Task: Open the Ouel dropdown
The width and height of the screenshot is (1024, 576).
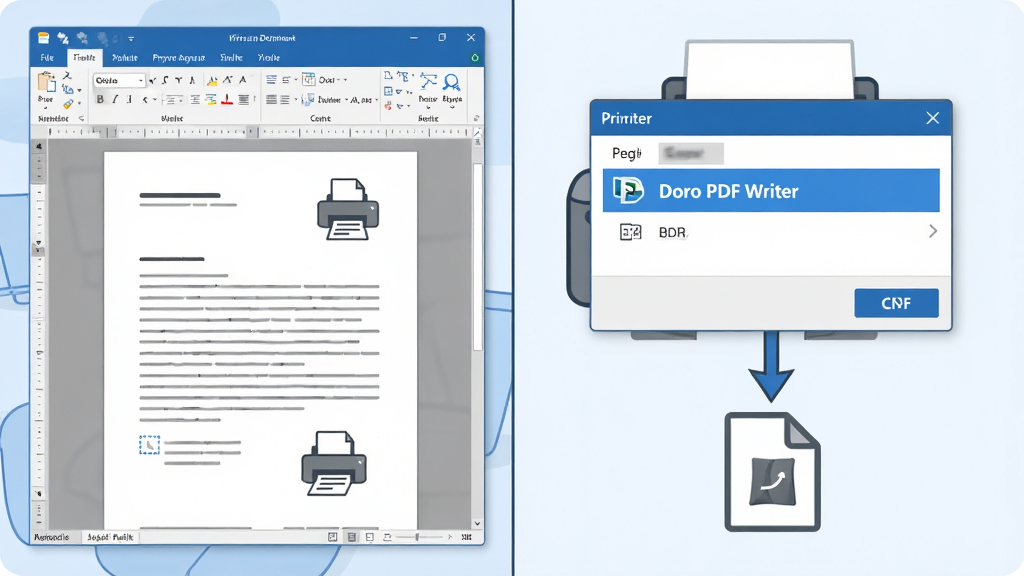Action: click(345, 80)
